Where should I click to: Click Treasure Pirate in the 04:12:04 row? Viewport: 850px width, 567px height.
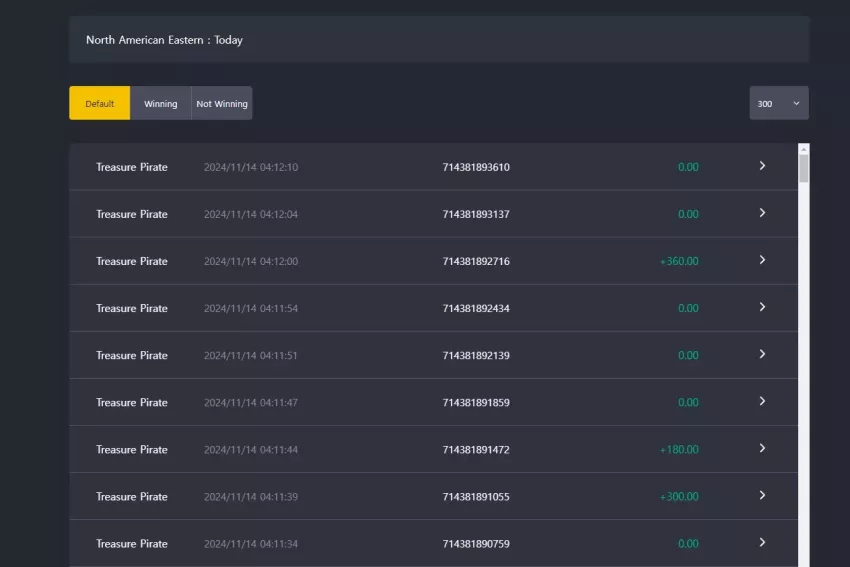coord(132,214)
